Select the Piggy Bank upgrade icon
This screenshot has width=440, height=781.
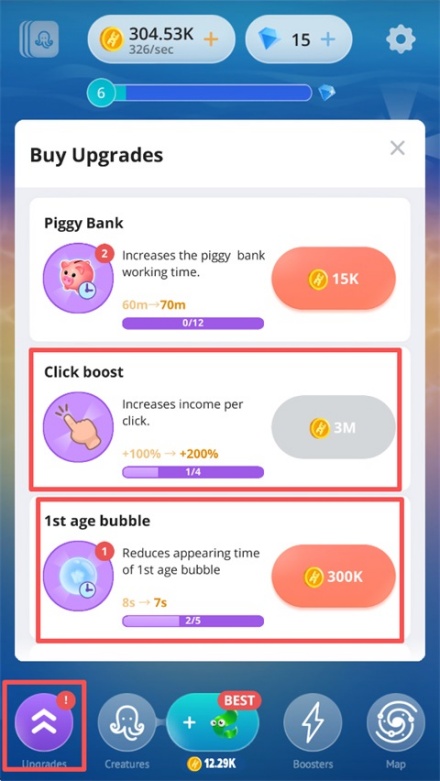click(x=78, y=278)
